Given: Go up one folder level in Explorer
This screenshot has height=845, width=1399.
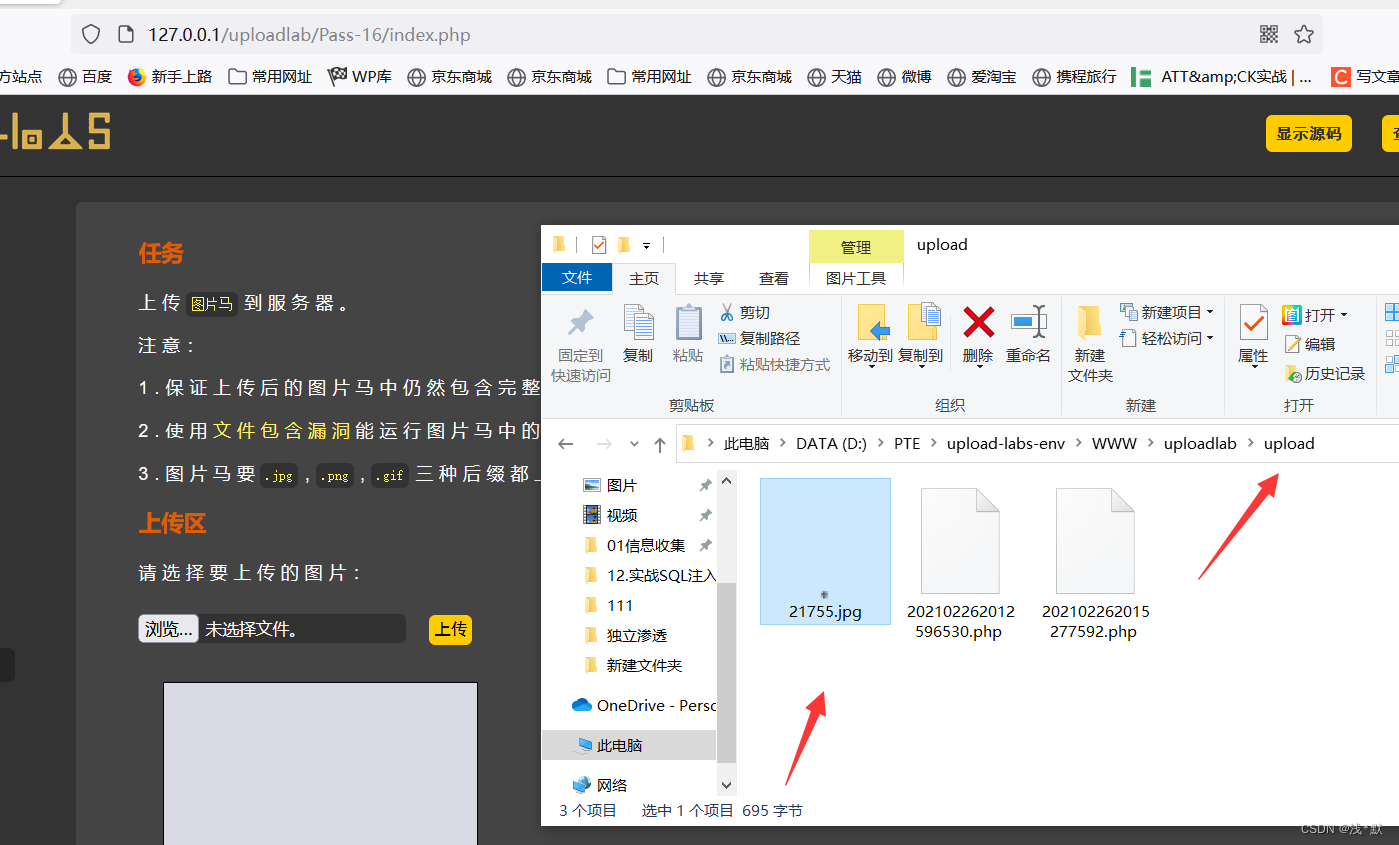Looking at the screenshot, I should [x=659, y=444].
